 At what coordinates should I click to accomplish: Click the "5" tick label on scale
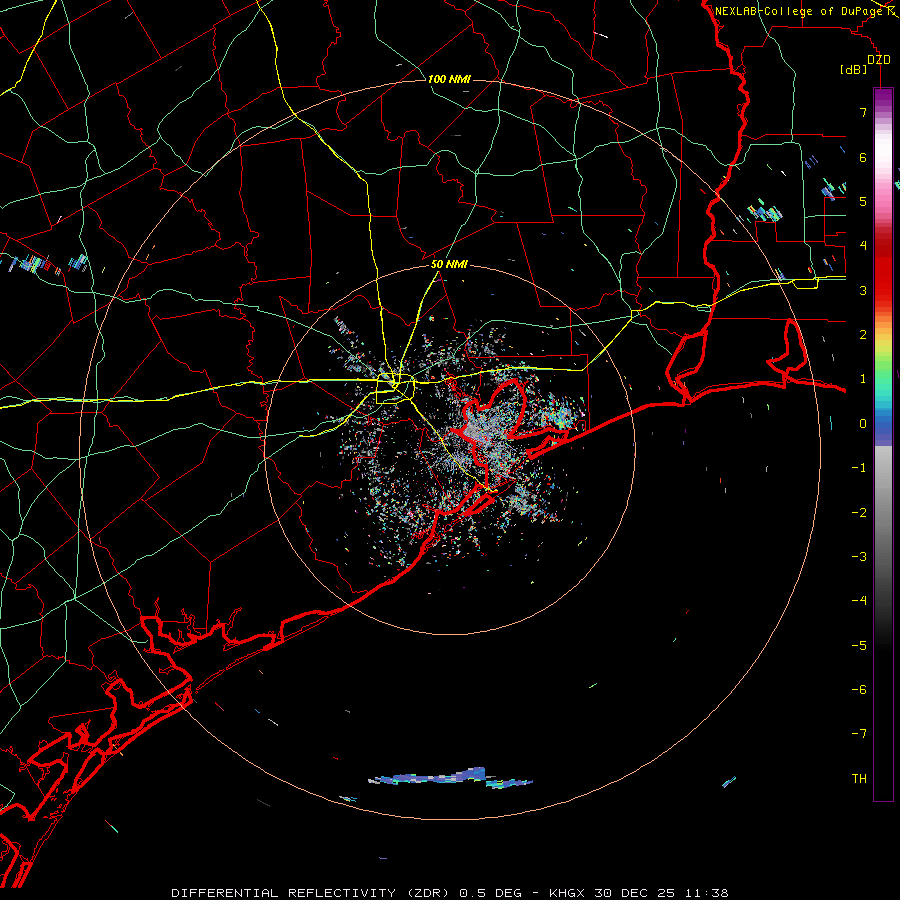pyautogui.click(x=863, y=201)
